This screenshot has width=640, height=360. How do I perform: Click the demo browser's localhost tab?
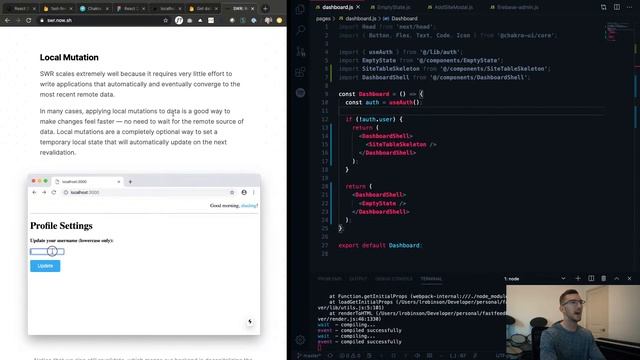click(88, 182)
